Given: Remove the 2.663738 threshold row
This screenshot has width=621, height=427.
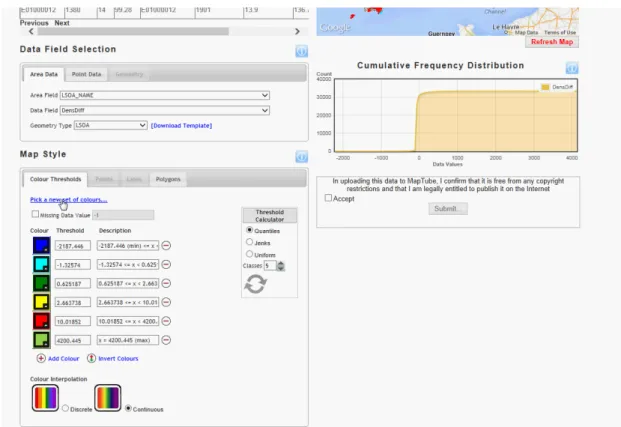Looking at the screenshot, I should click(x=166, y=302).
